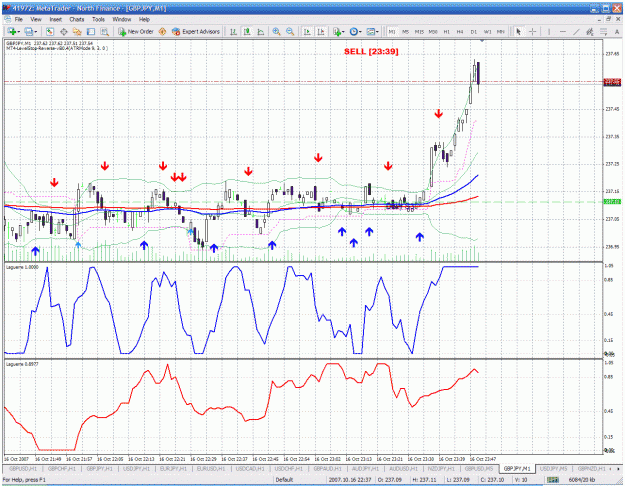Open the Profiles toolbar icon
Image resolution: width=625 pixels, height=486 pixels.
(x=29, y=31)
